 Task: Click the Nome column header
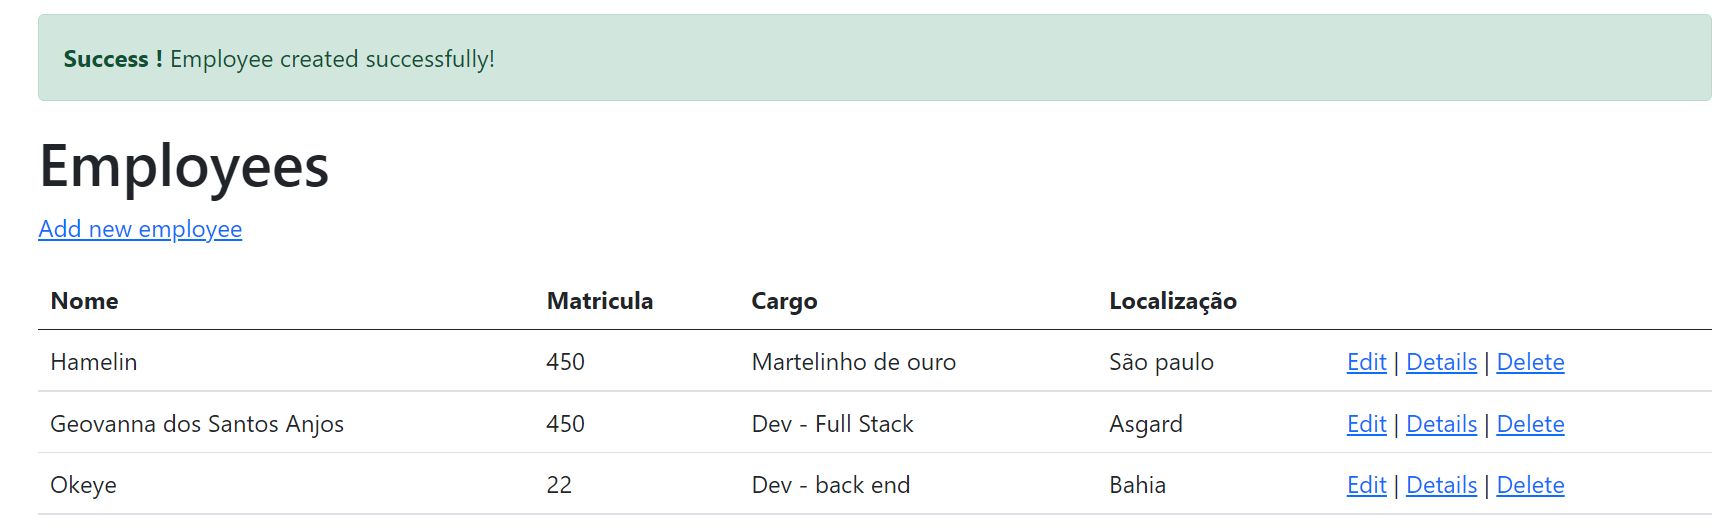[85, 301]
